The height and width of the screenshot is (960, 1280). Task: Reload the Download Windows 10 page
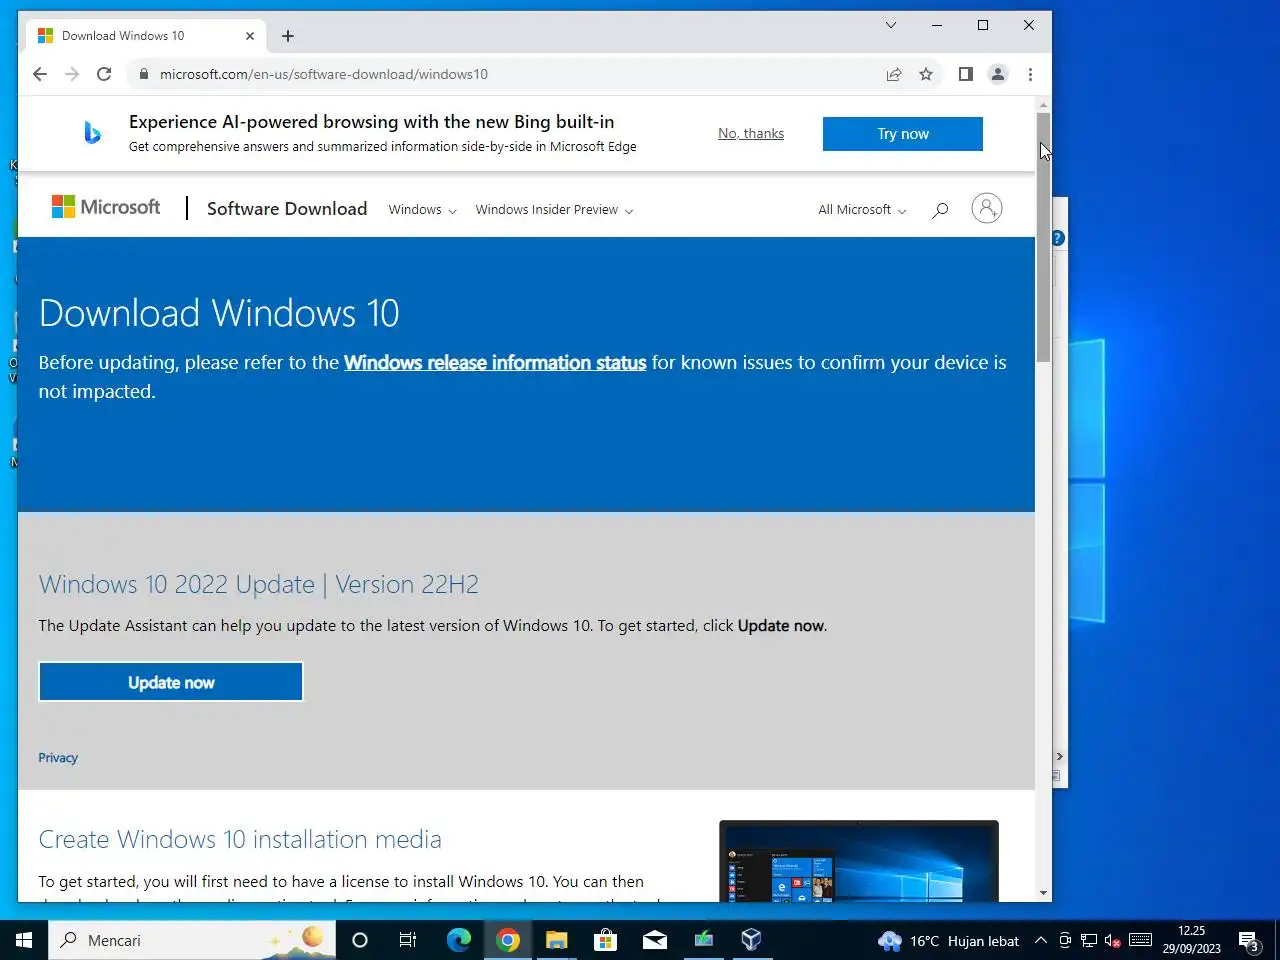pos(104,74)
